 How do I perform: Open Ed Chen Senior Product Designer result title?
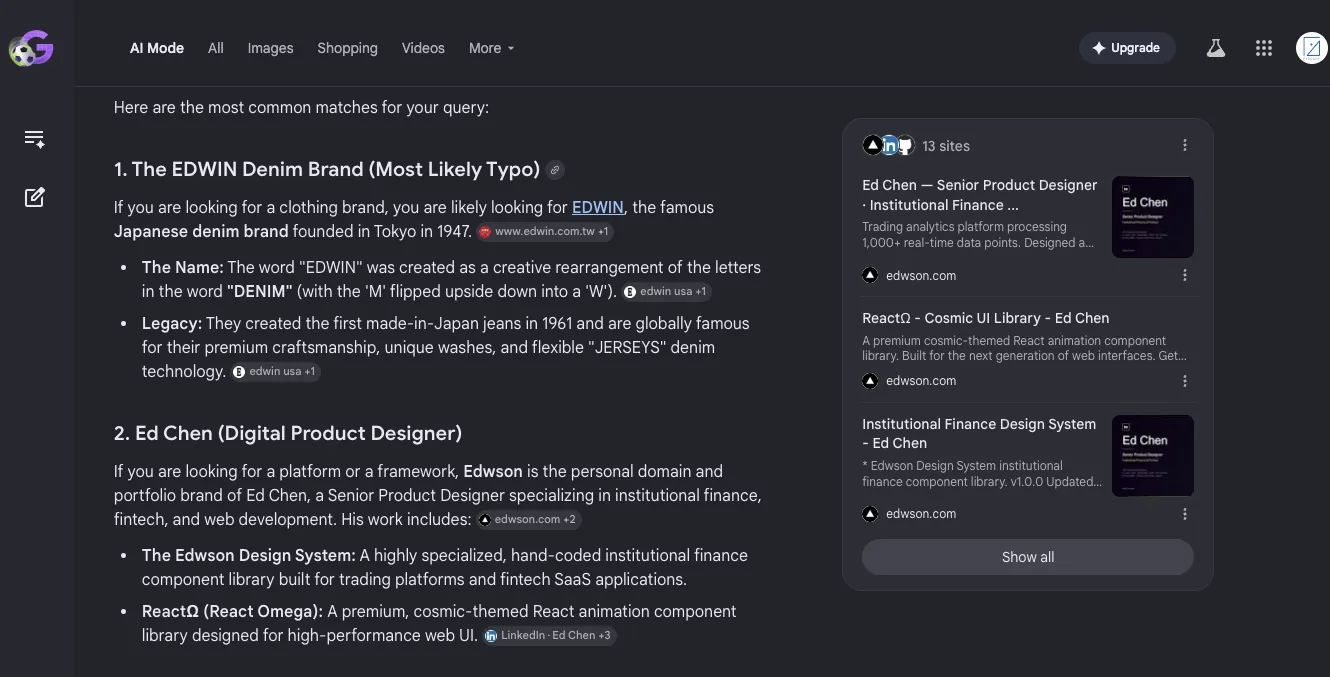point(980,195)
